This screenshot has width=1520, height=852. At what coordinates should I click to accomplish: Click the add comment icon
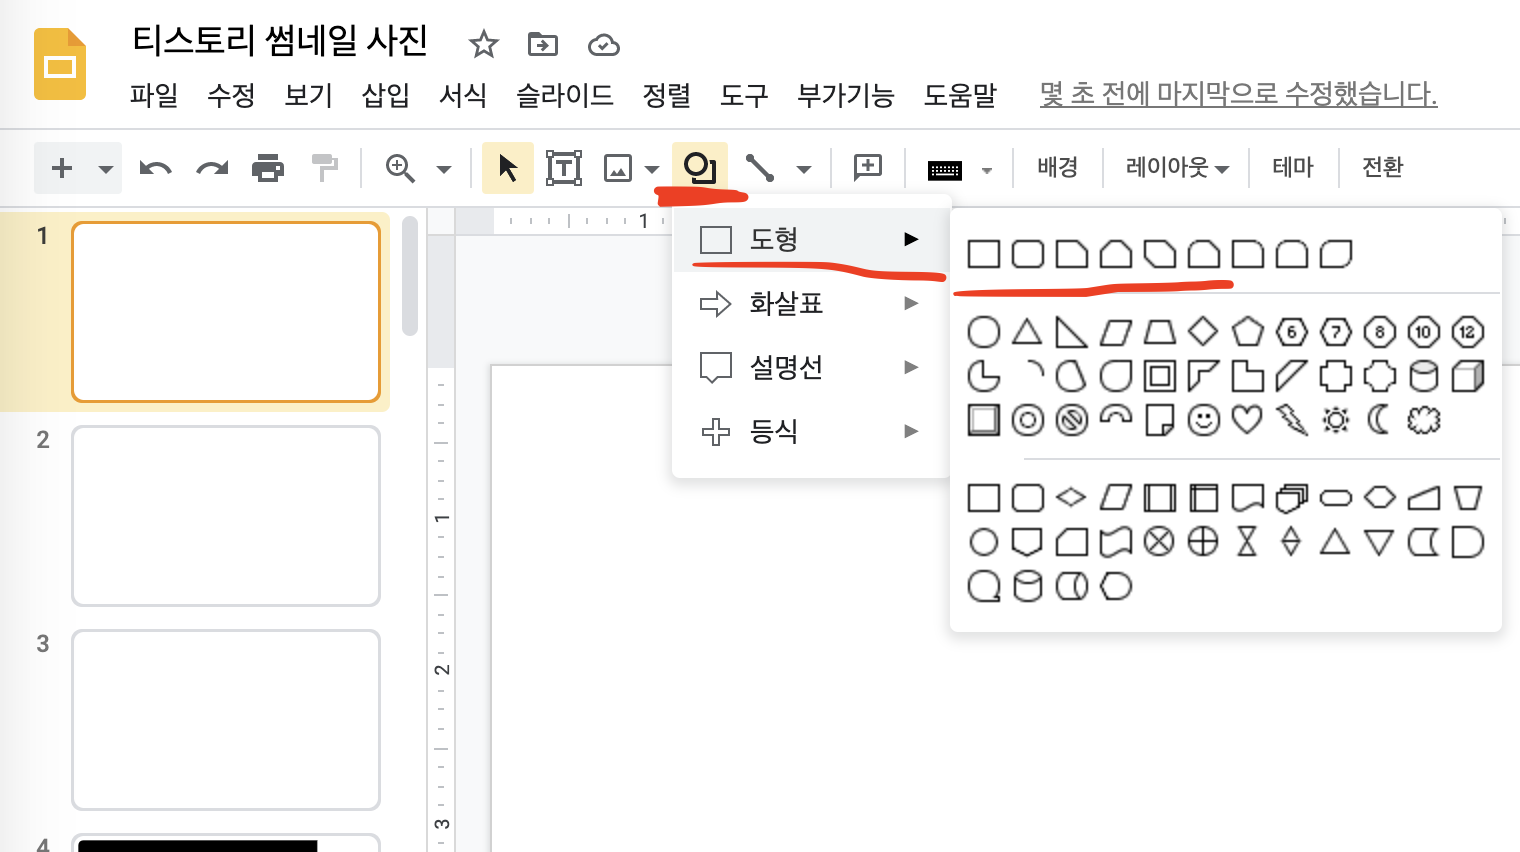click(x=868, y=167)
